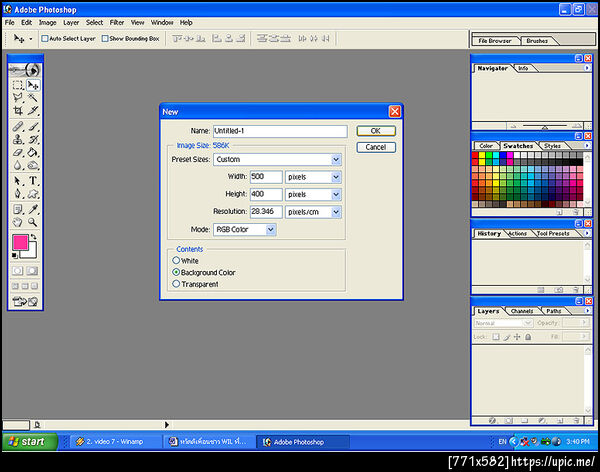
Task: Open Mode RGB Color dropdown
Action: pyautogui.click(x=271, y=229)
